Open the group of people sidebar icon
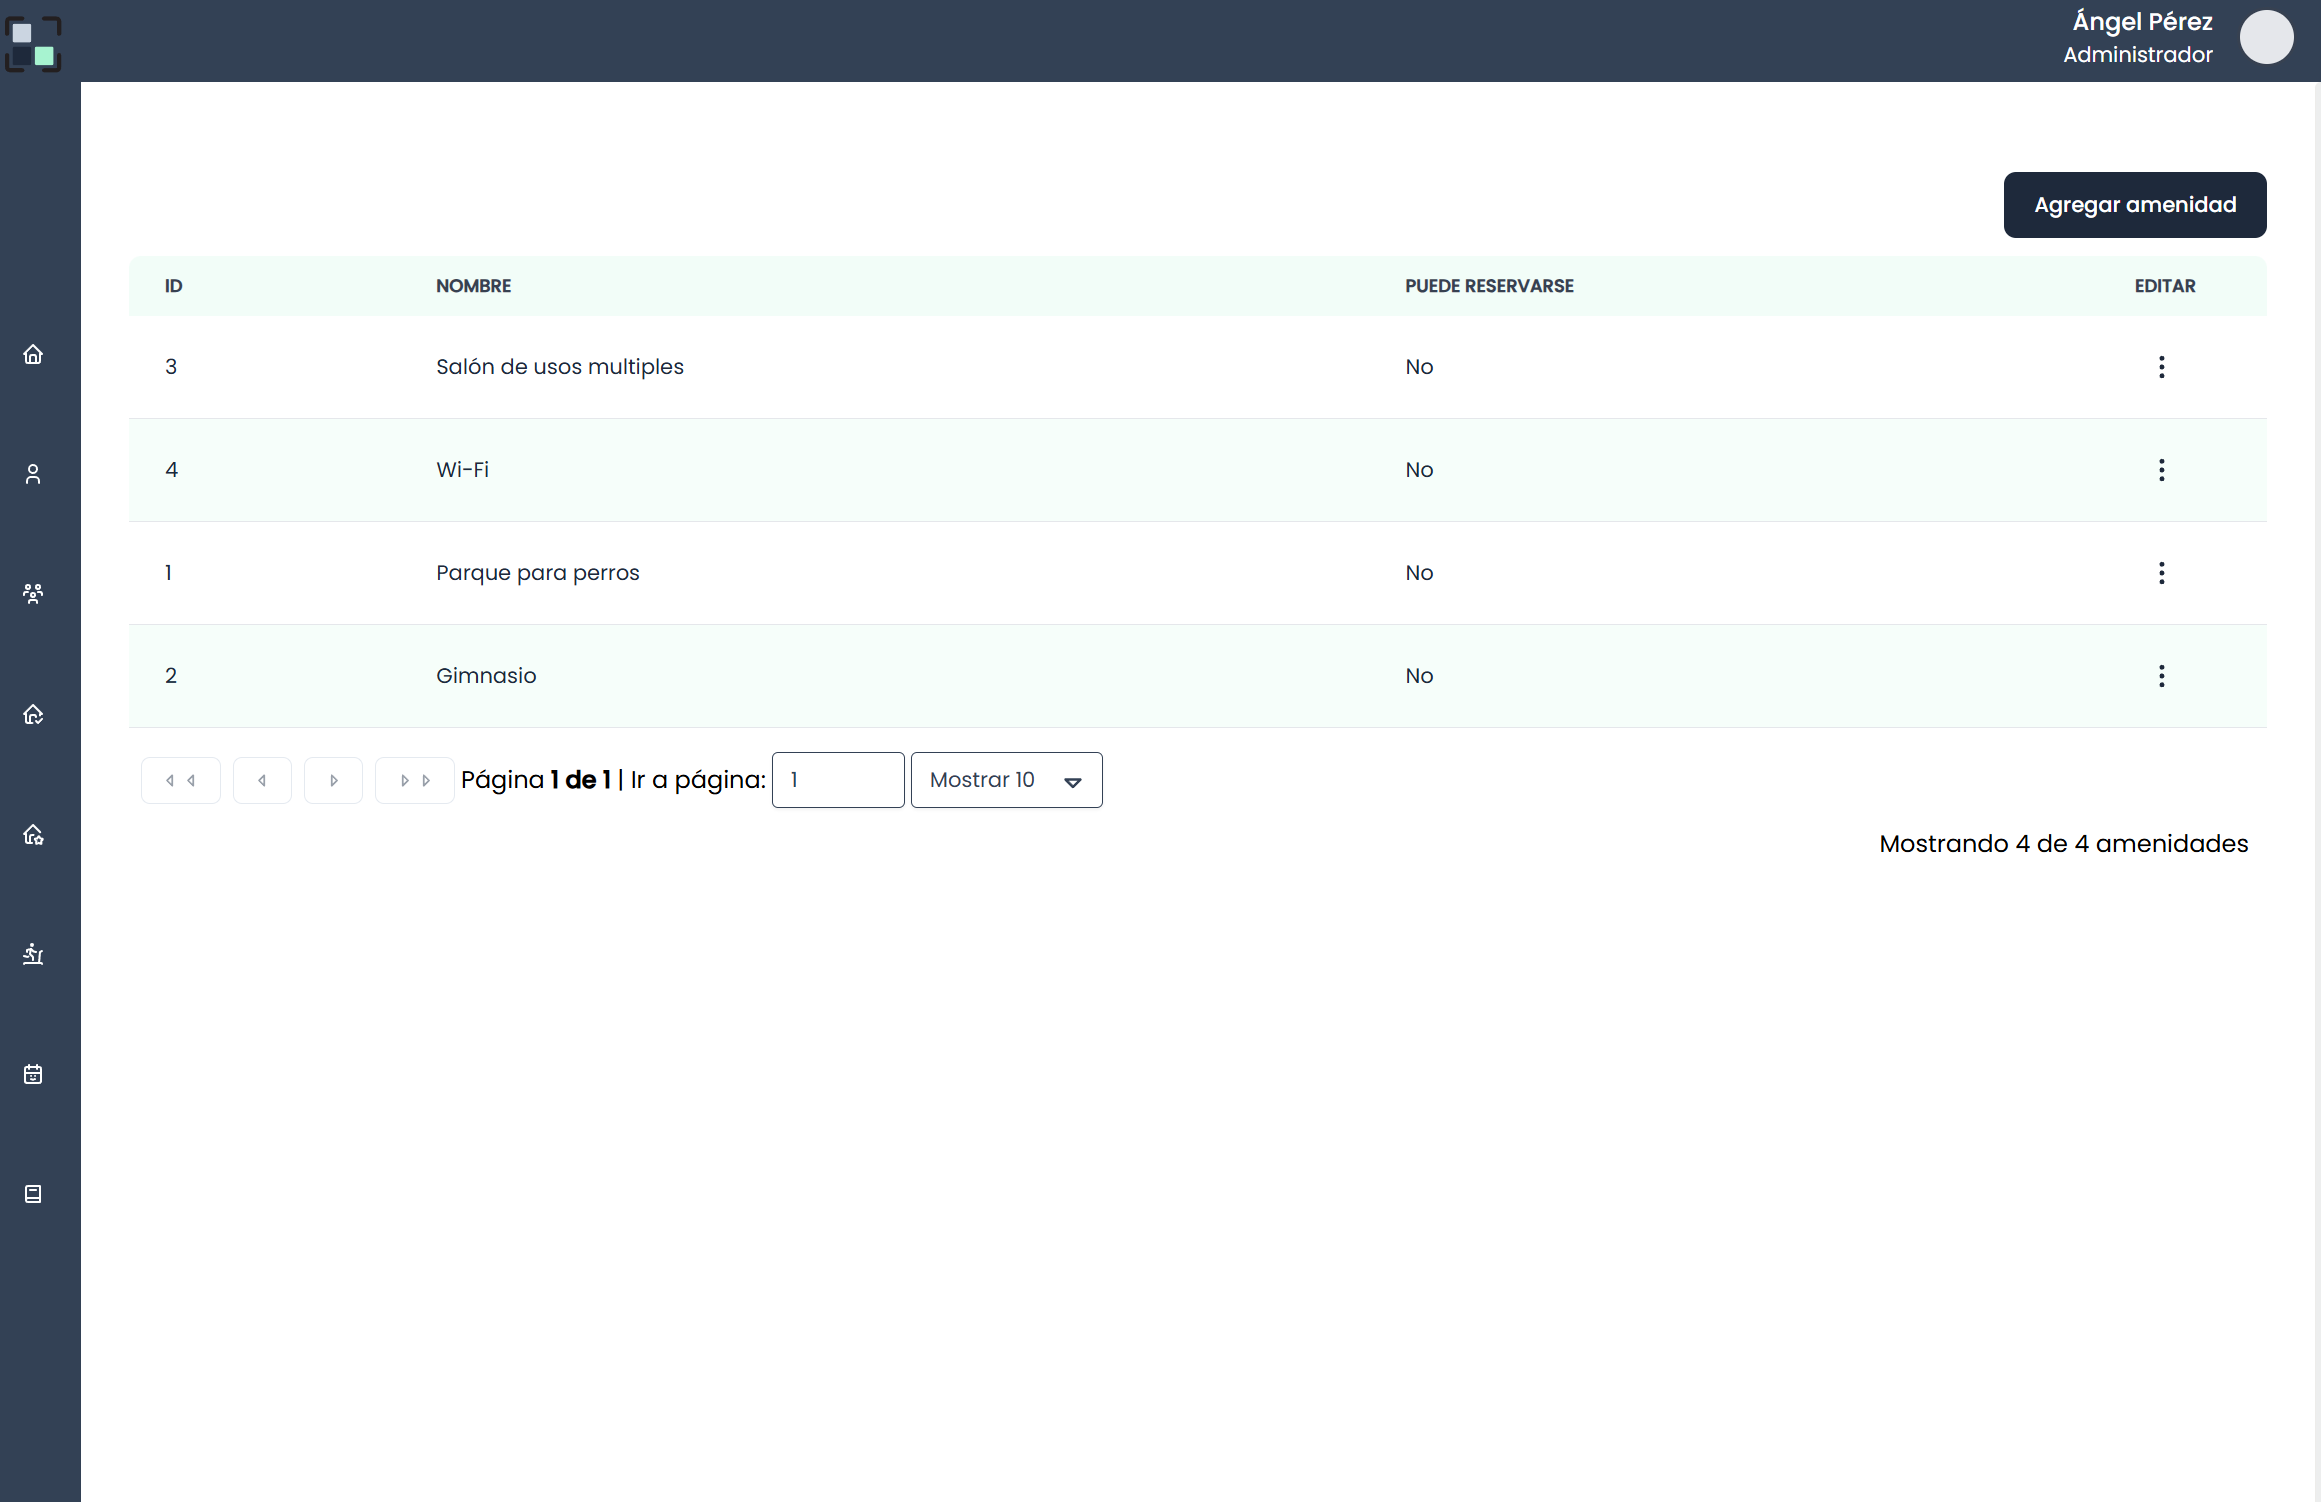 pyautogui.click(x=33, y=594)
